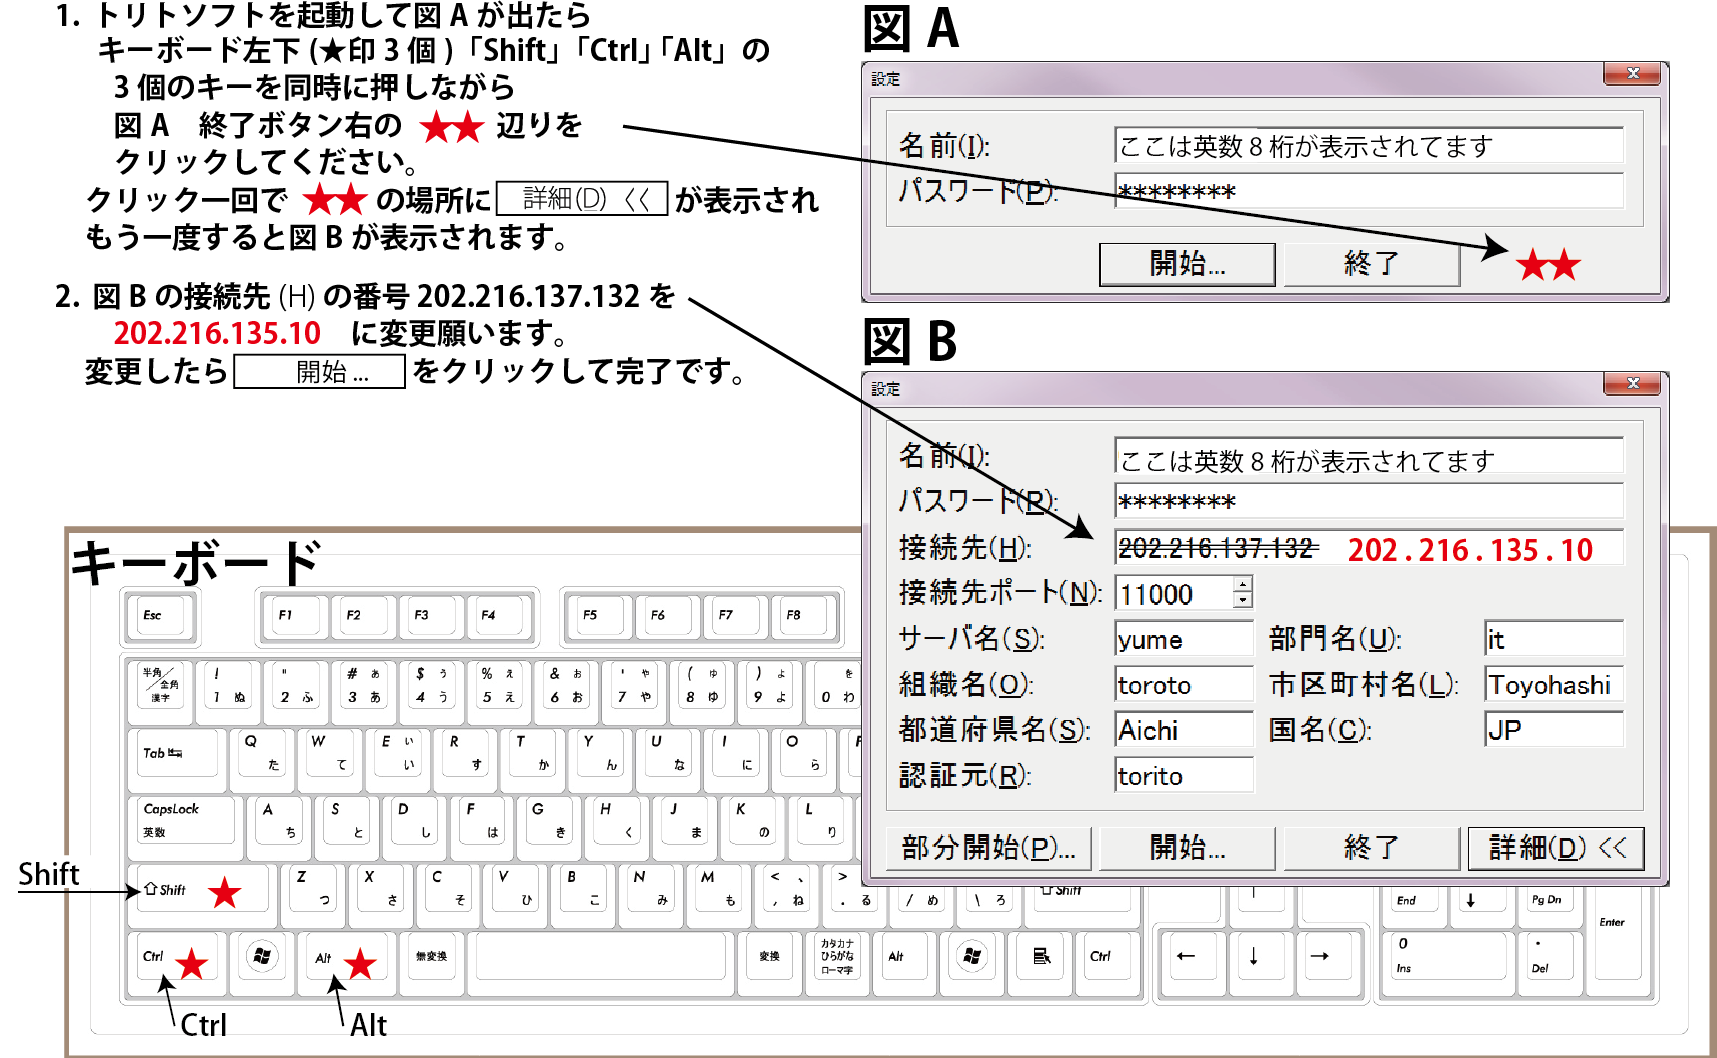This screenshot has width=1717, height=1058.
Task: Click the red star on left Ctrl key
Action: 191,963
